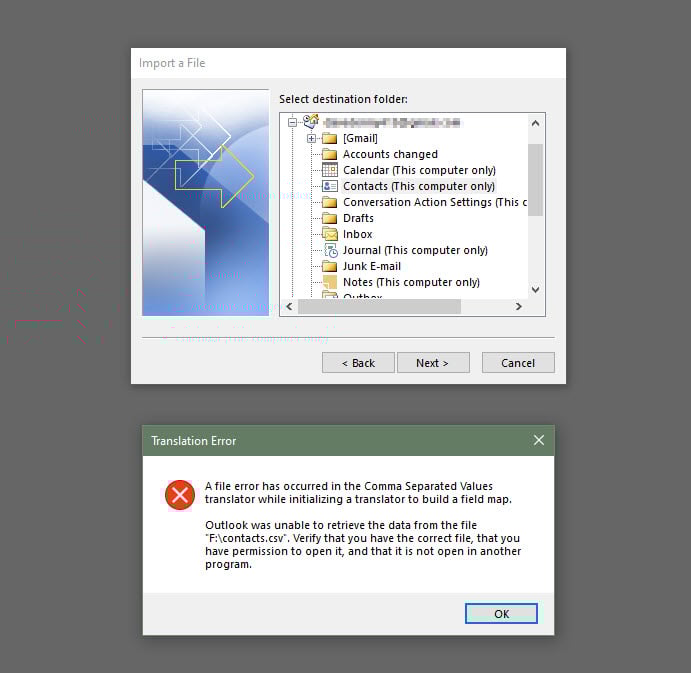Screen dimensions: 691x673
Task: Select Accounts changed folder
Action: click(x=390, y=154)
